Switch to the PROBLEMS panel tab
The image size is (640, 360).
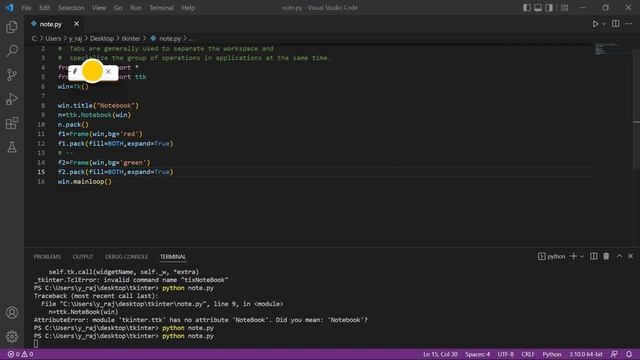pos(47,257)
